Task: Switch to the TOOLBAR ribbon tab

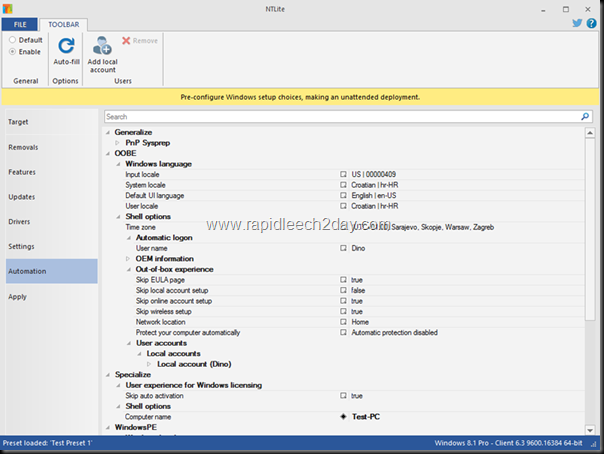Action: 64,24
